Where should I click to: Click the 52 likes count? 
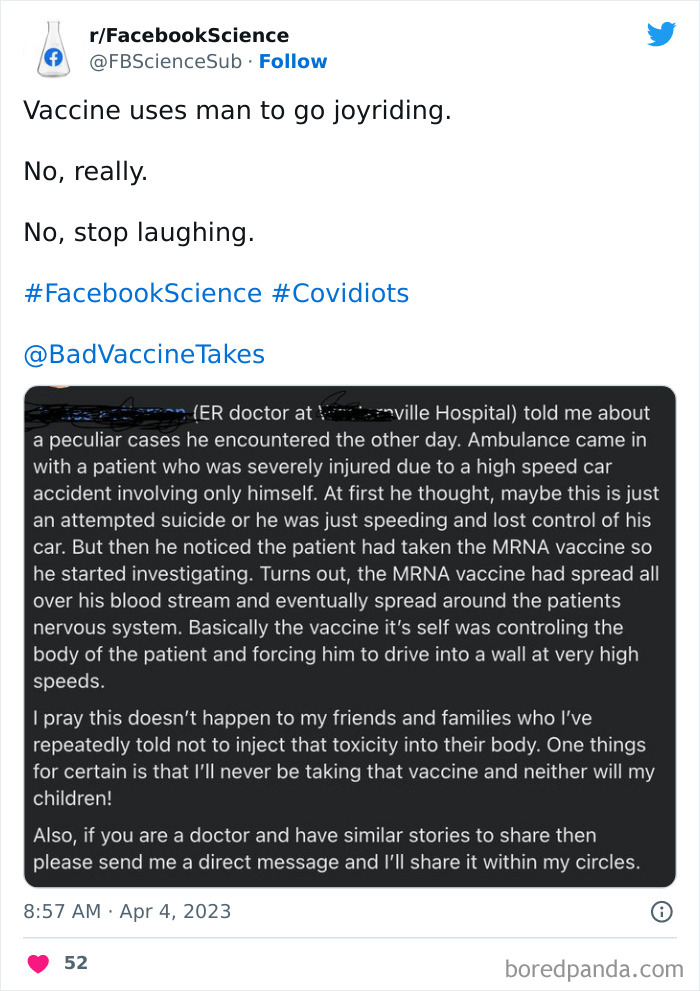click(x=77, y=962)
